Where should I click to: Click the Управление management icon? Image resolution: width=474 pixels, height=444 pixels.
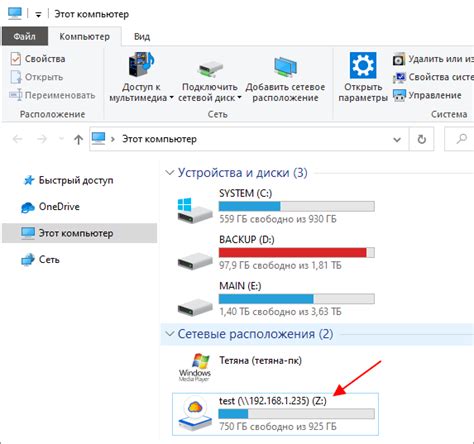coord(399,95)
